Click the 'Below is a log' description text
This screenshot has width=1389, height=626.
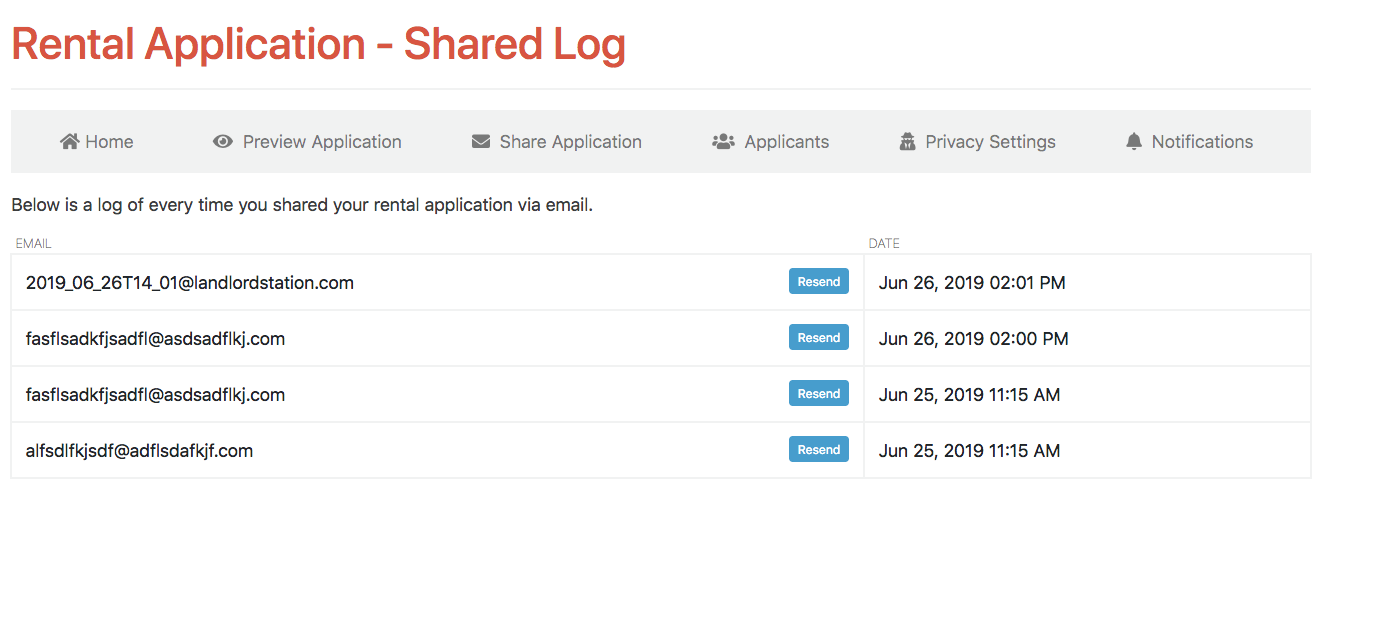[302, 206]
